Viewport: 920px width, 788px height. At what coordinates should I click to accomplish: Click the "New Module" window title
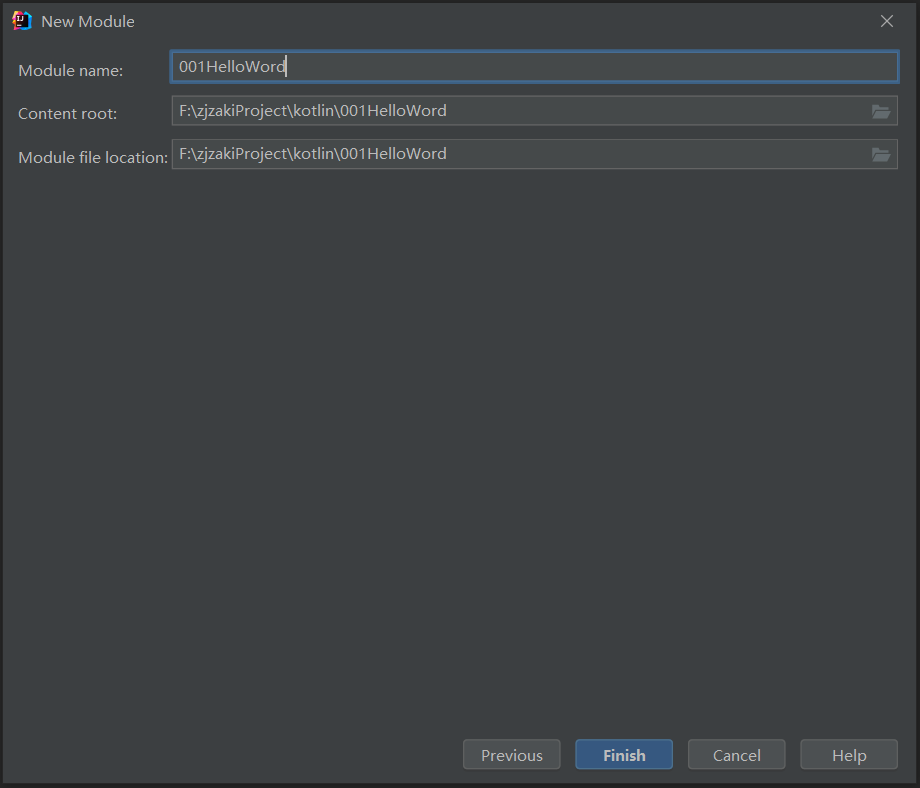click(x=88, y=22)
